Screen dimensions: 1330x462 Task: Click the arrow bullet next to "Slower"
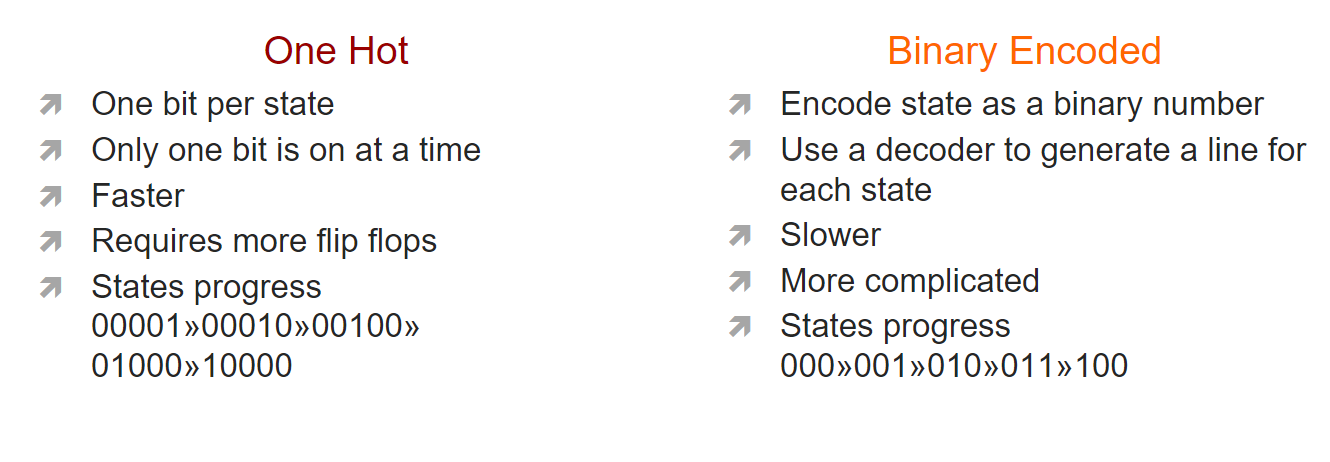coord(740,236)
